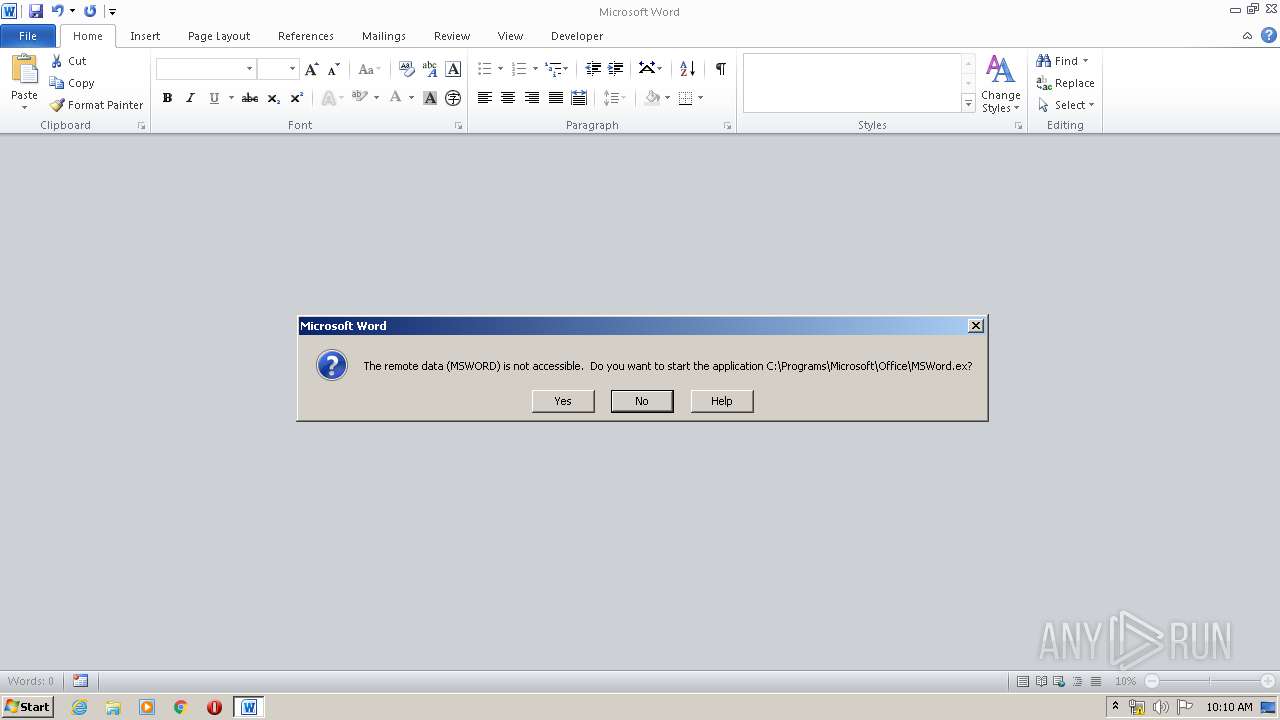Click the Shrink Font icon
This screenshot has height=720, width=1280.
point(334,69)
